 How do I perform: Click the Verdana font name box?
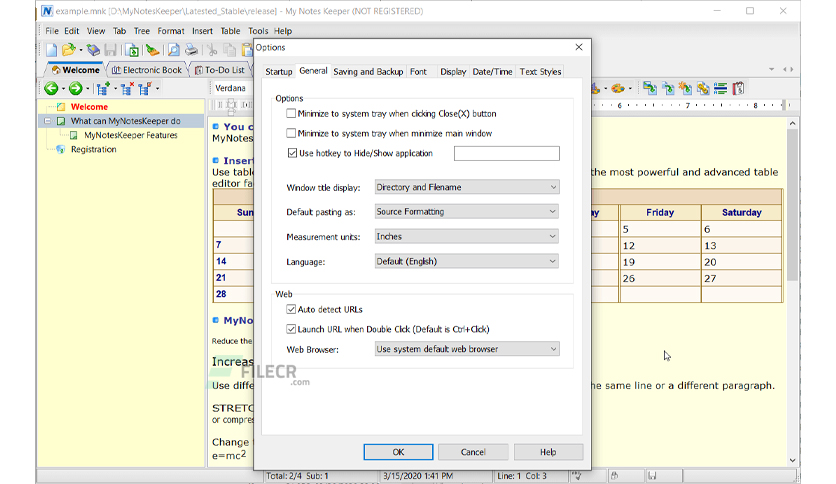[231, 88]
